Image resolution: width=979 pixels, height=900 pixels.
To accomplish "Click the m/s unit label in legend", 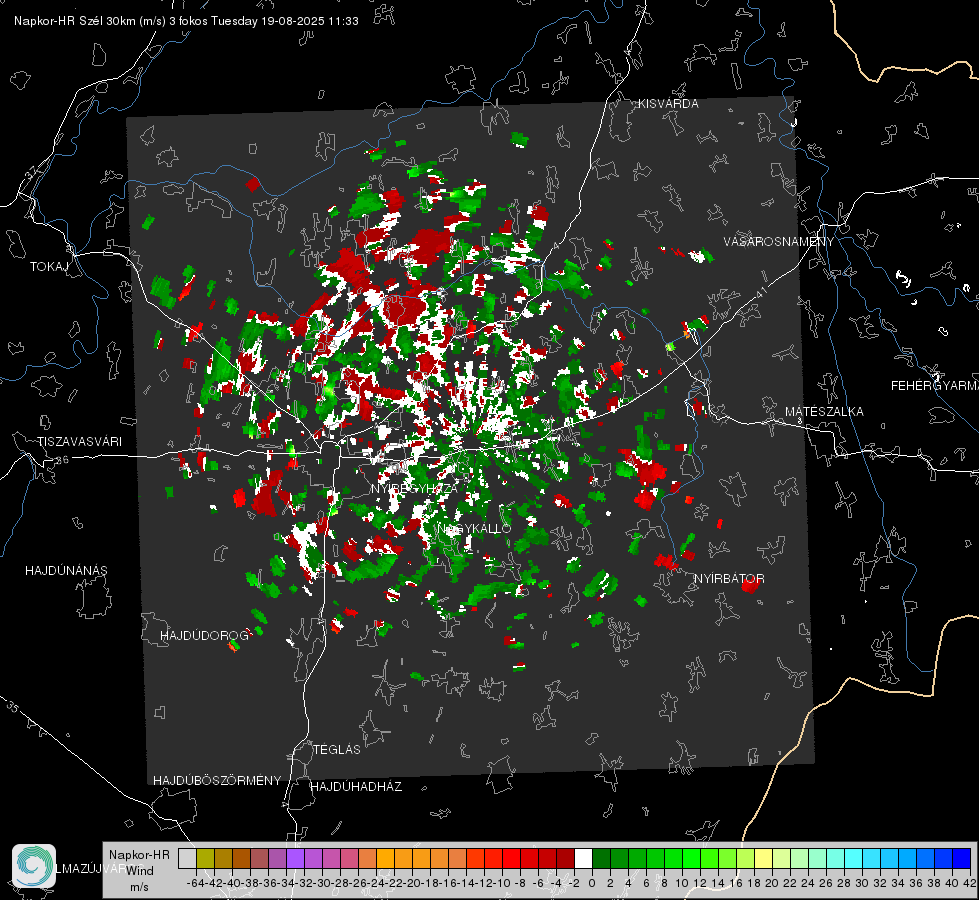I will click(139, 887).
